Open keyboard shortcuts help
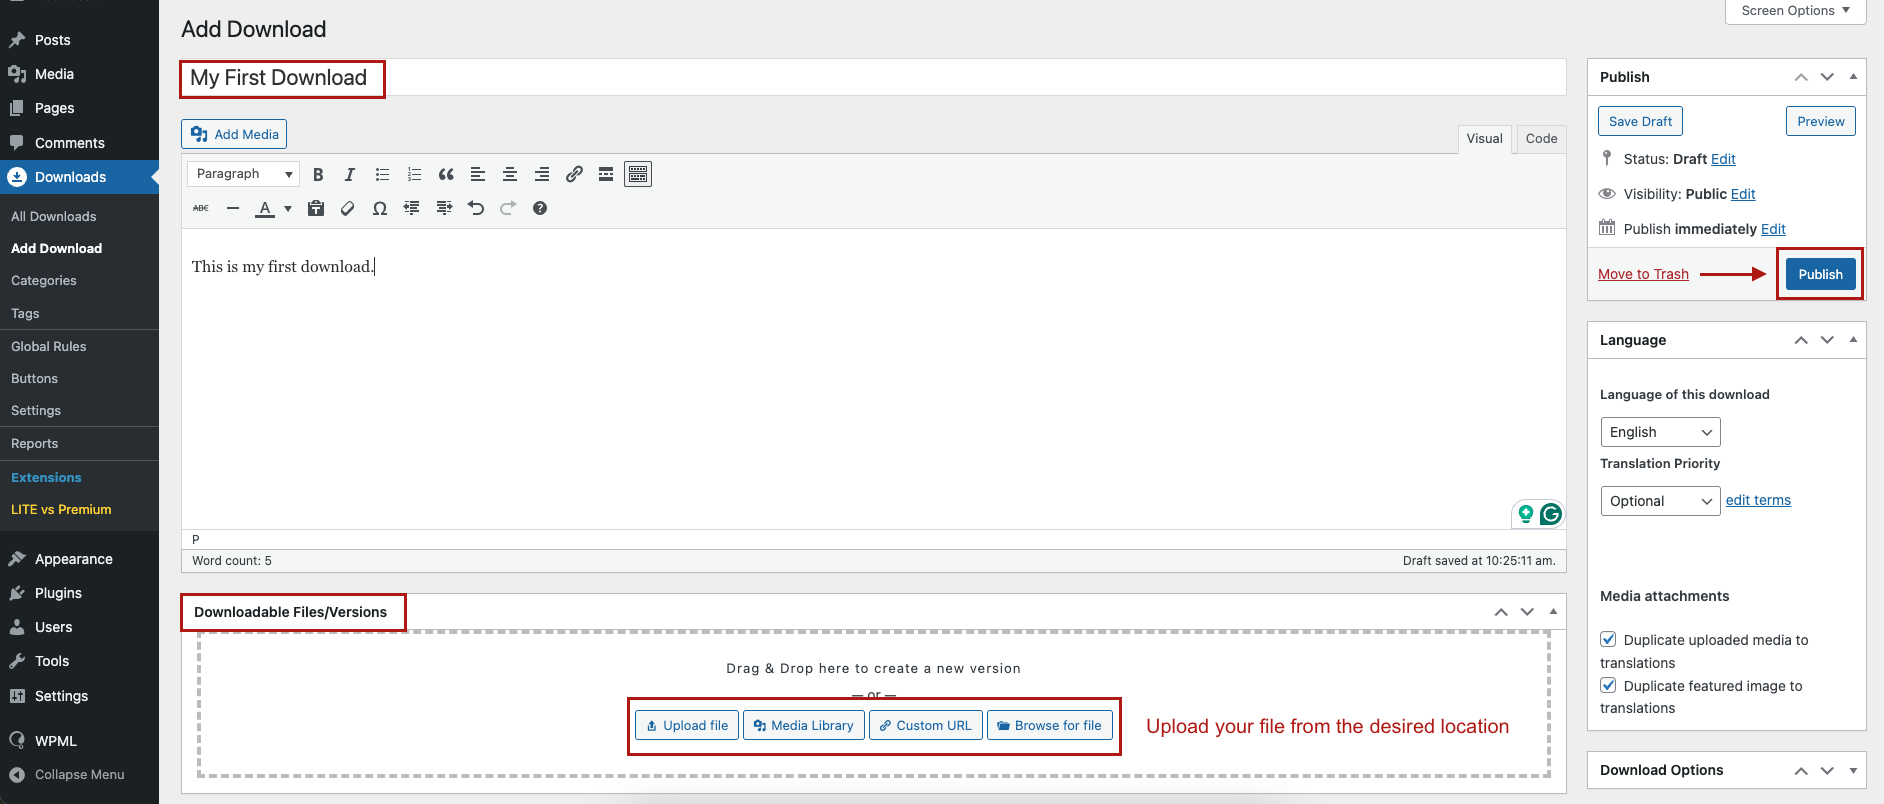This screenshot has height=804, width=1884. (x=540, y=208)
